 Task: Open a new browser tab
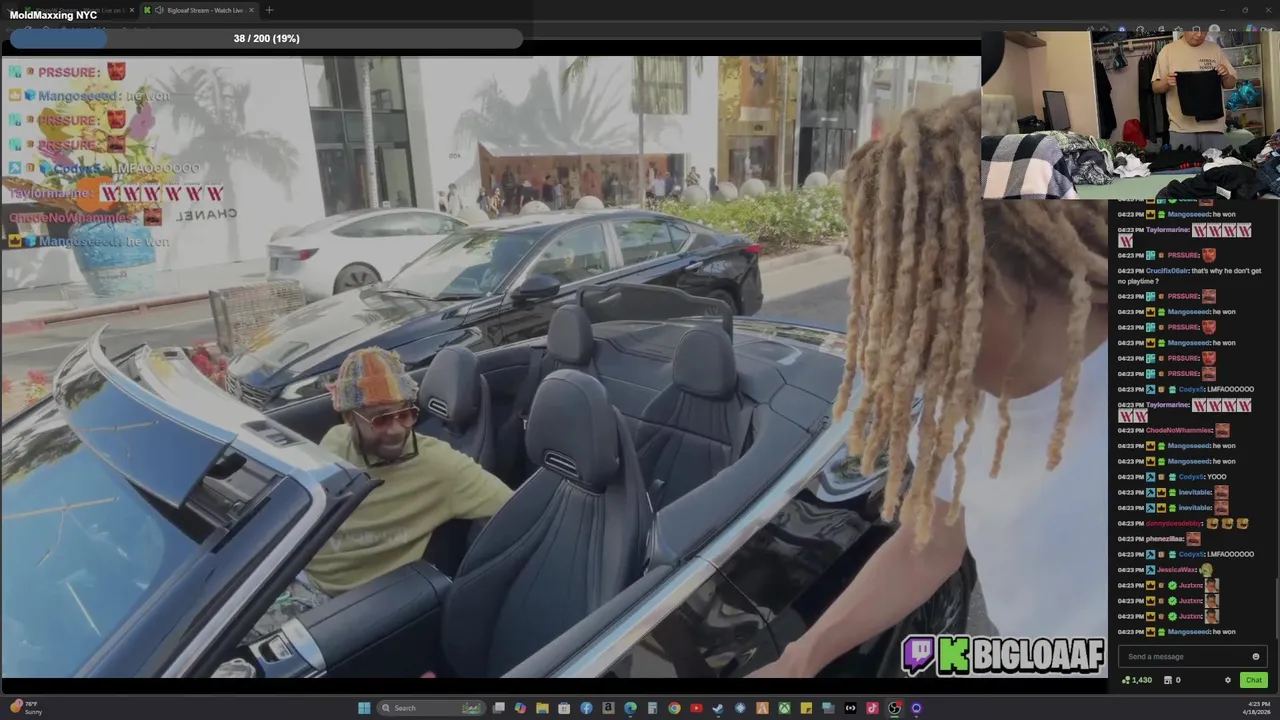pyautogui.click(x=269, y=10)
